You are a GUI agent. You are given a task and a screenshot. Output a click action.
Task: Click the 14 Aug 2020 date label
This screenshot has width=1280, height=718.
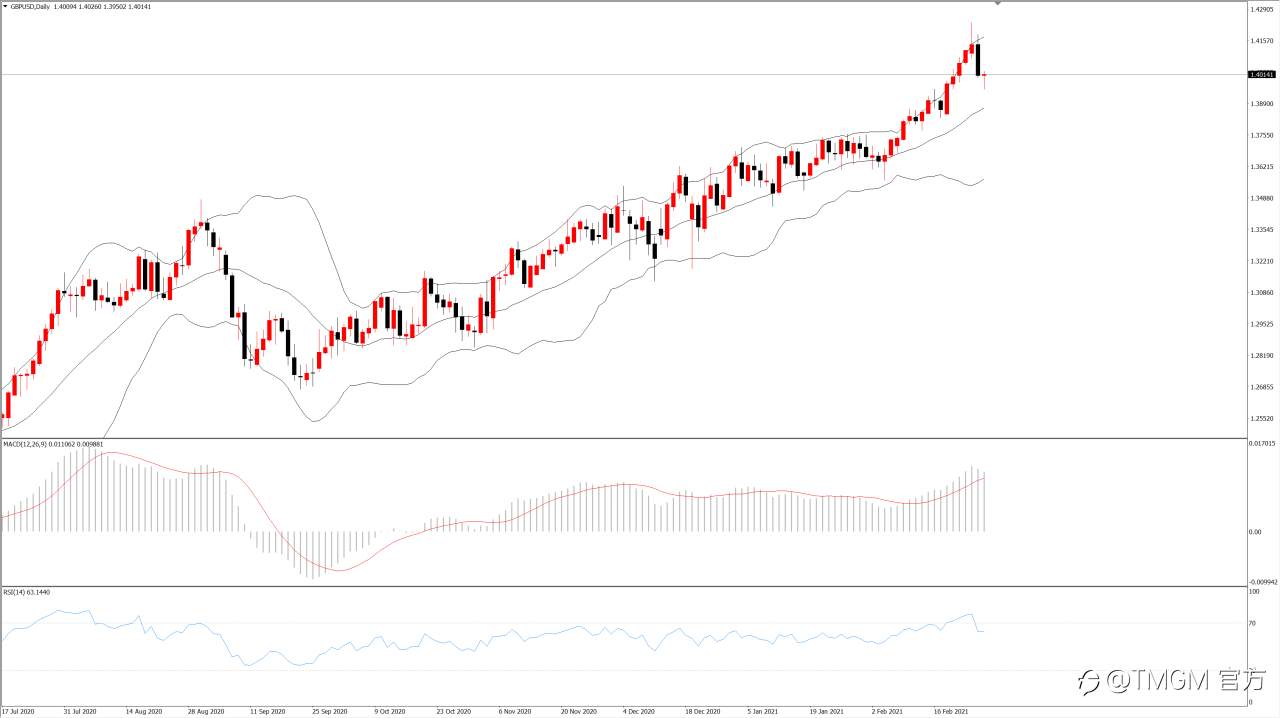144,712
